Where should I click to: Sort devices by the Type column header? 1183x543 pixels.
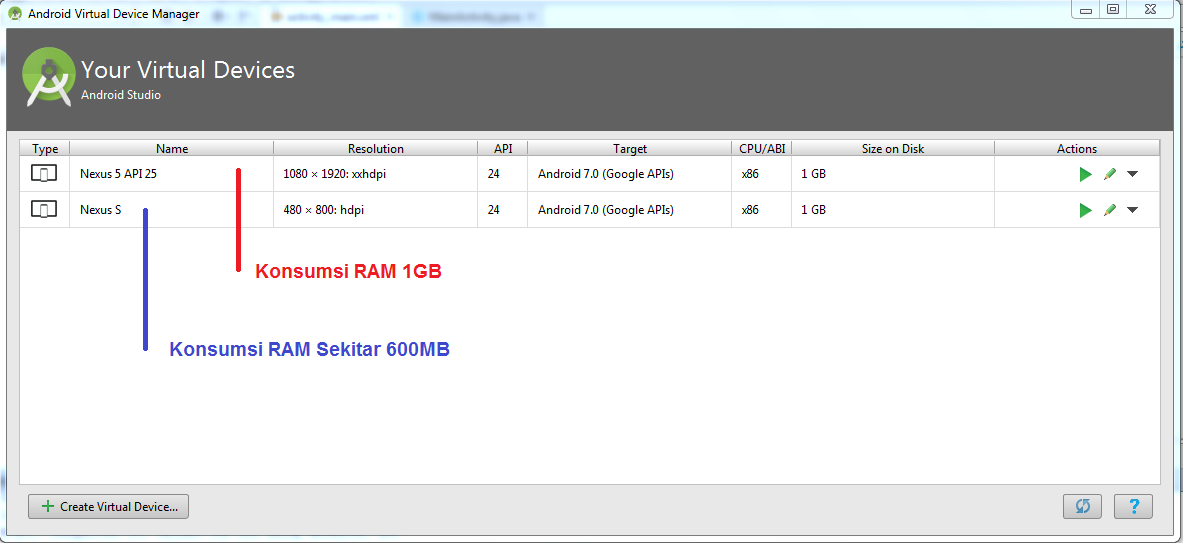[x=45, y=149]
